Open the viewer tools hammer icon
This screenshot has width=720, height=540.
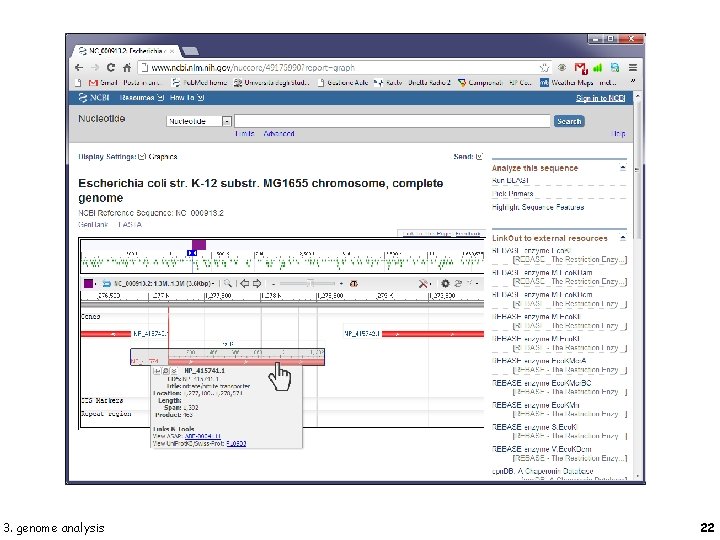pyautogui.click(x=423, y=284)
